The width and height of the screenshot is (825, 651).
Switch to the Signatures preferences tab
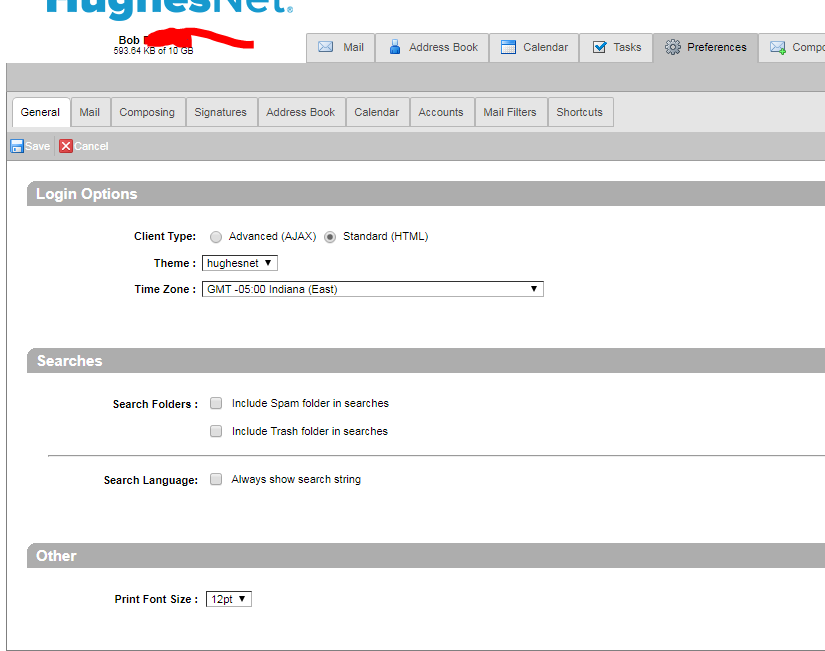220,112
